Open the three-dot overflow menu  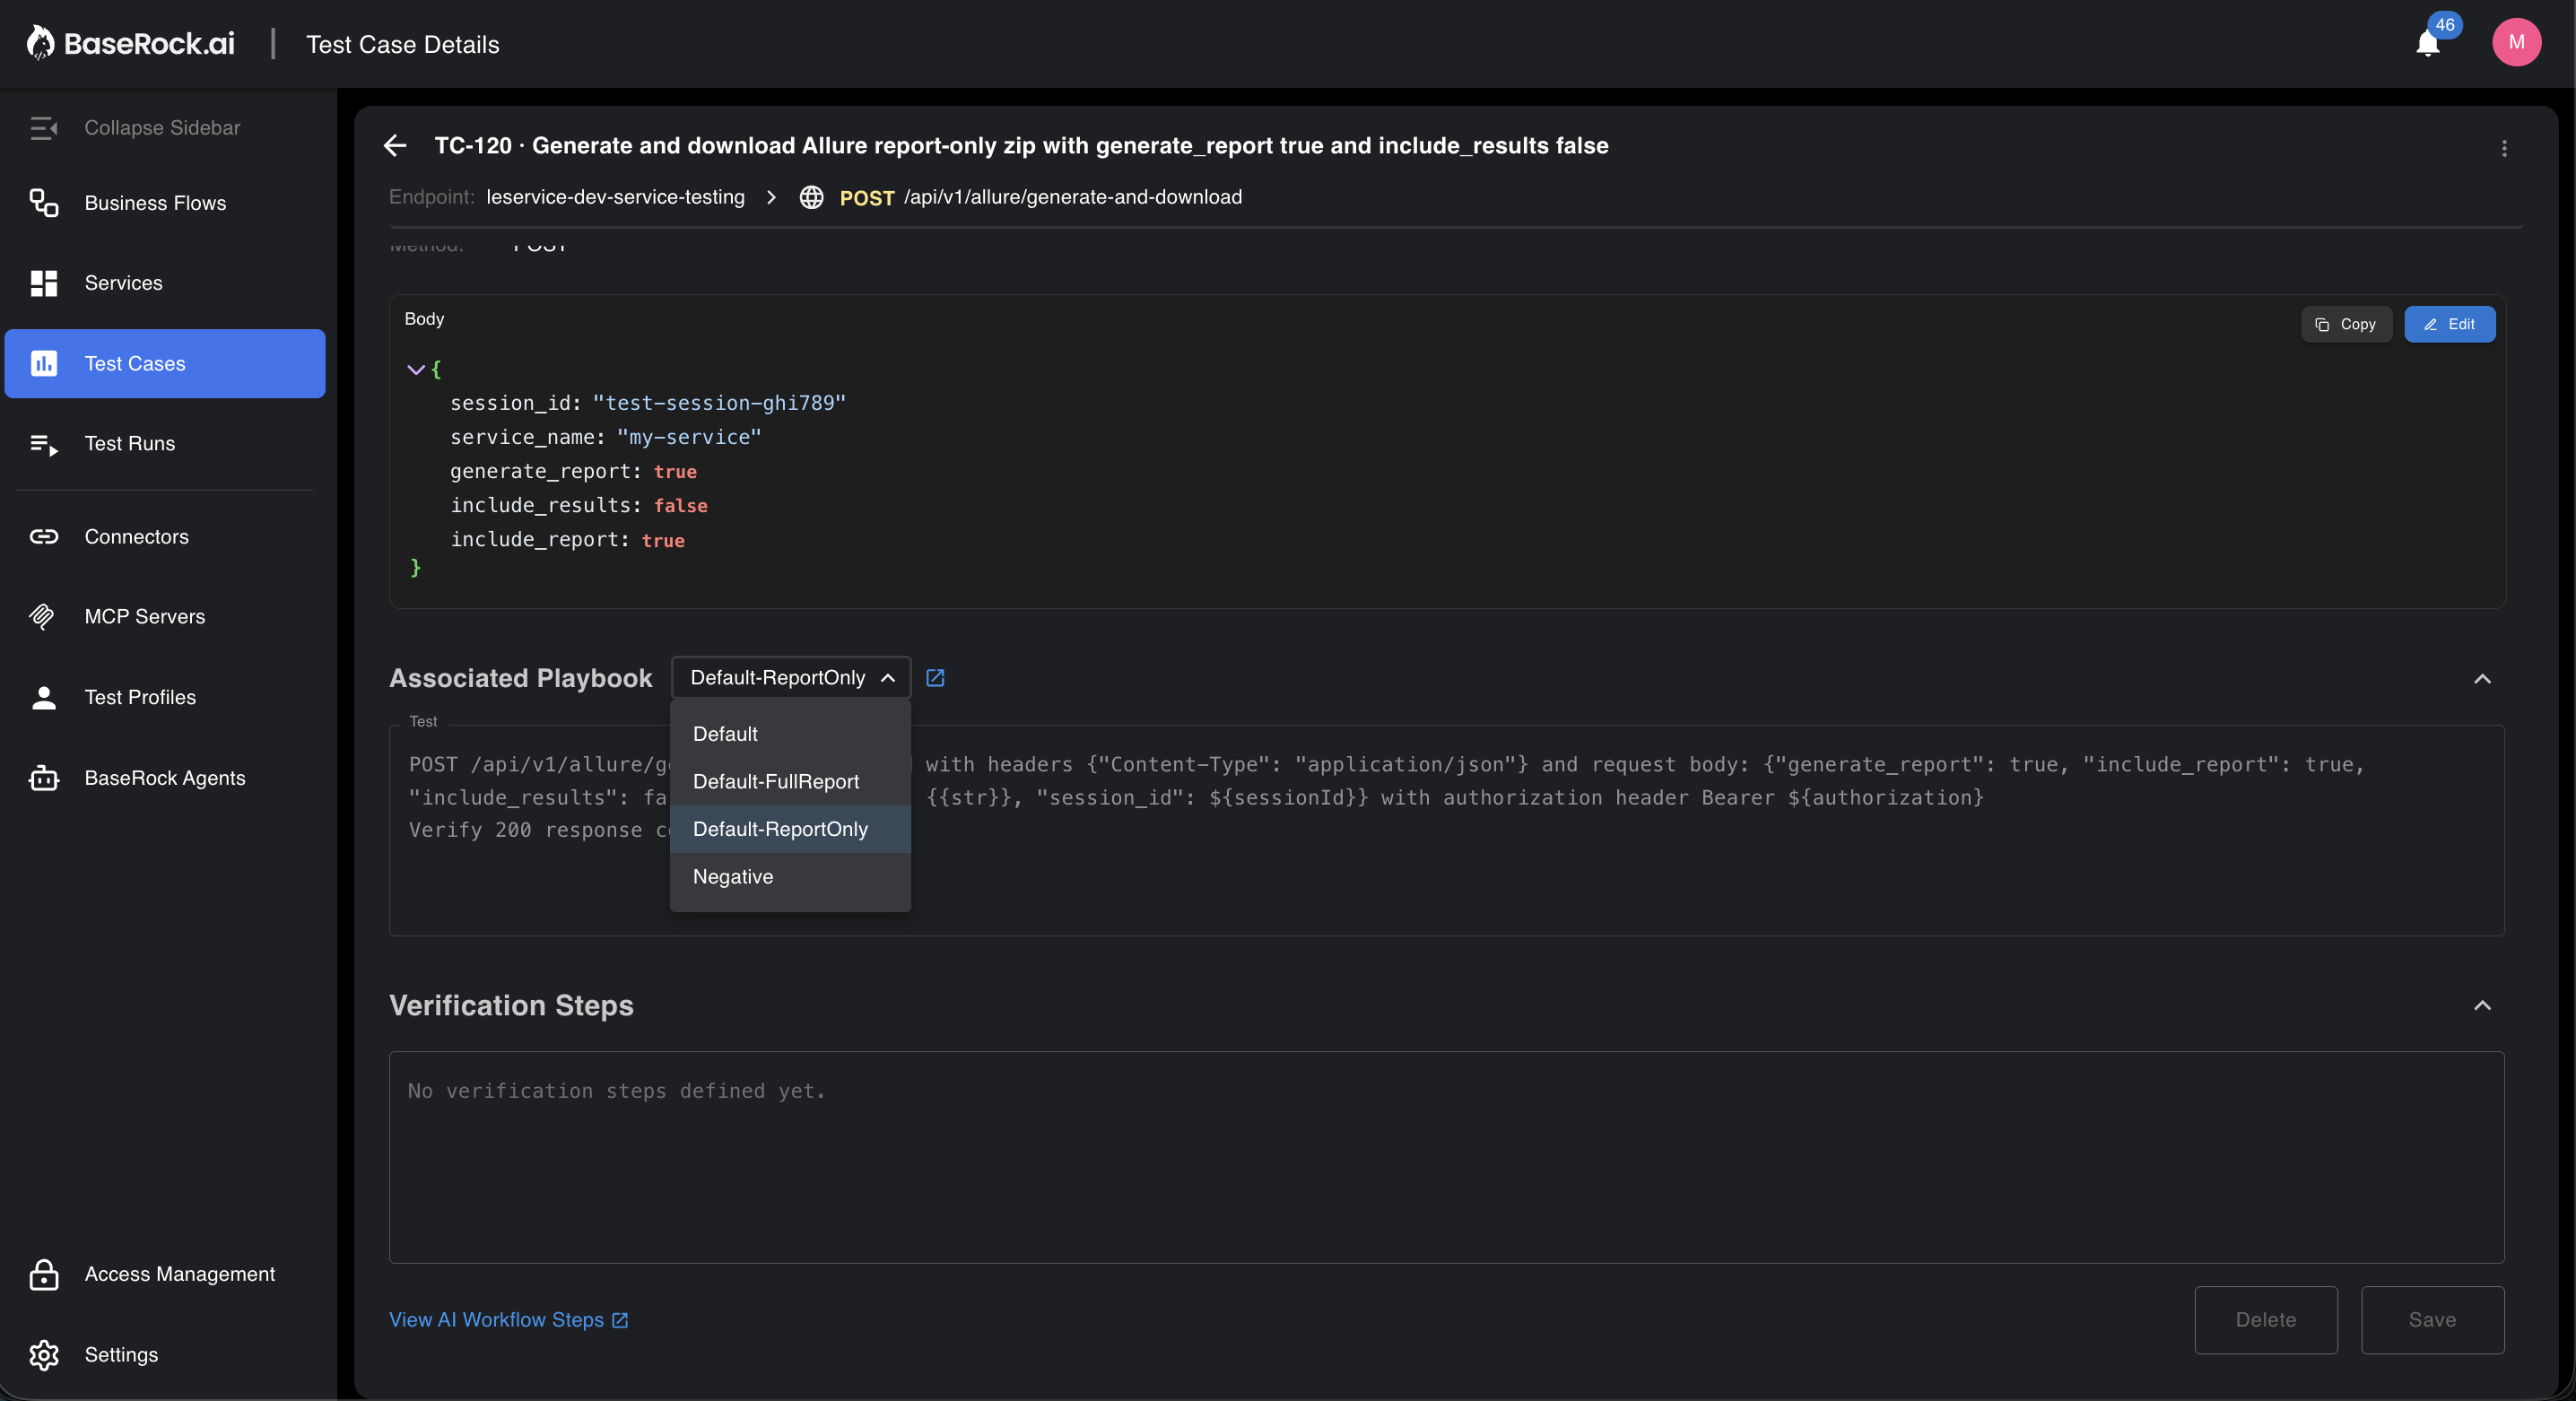2505,148
